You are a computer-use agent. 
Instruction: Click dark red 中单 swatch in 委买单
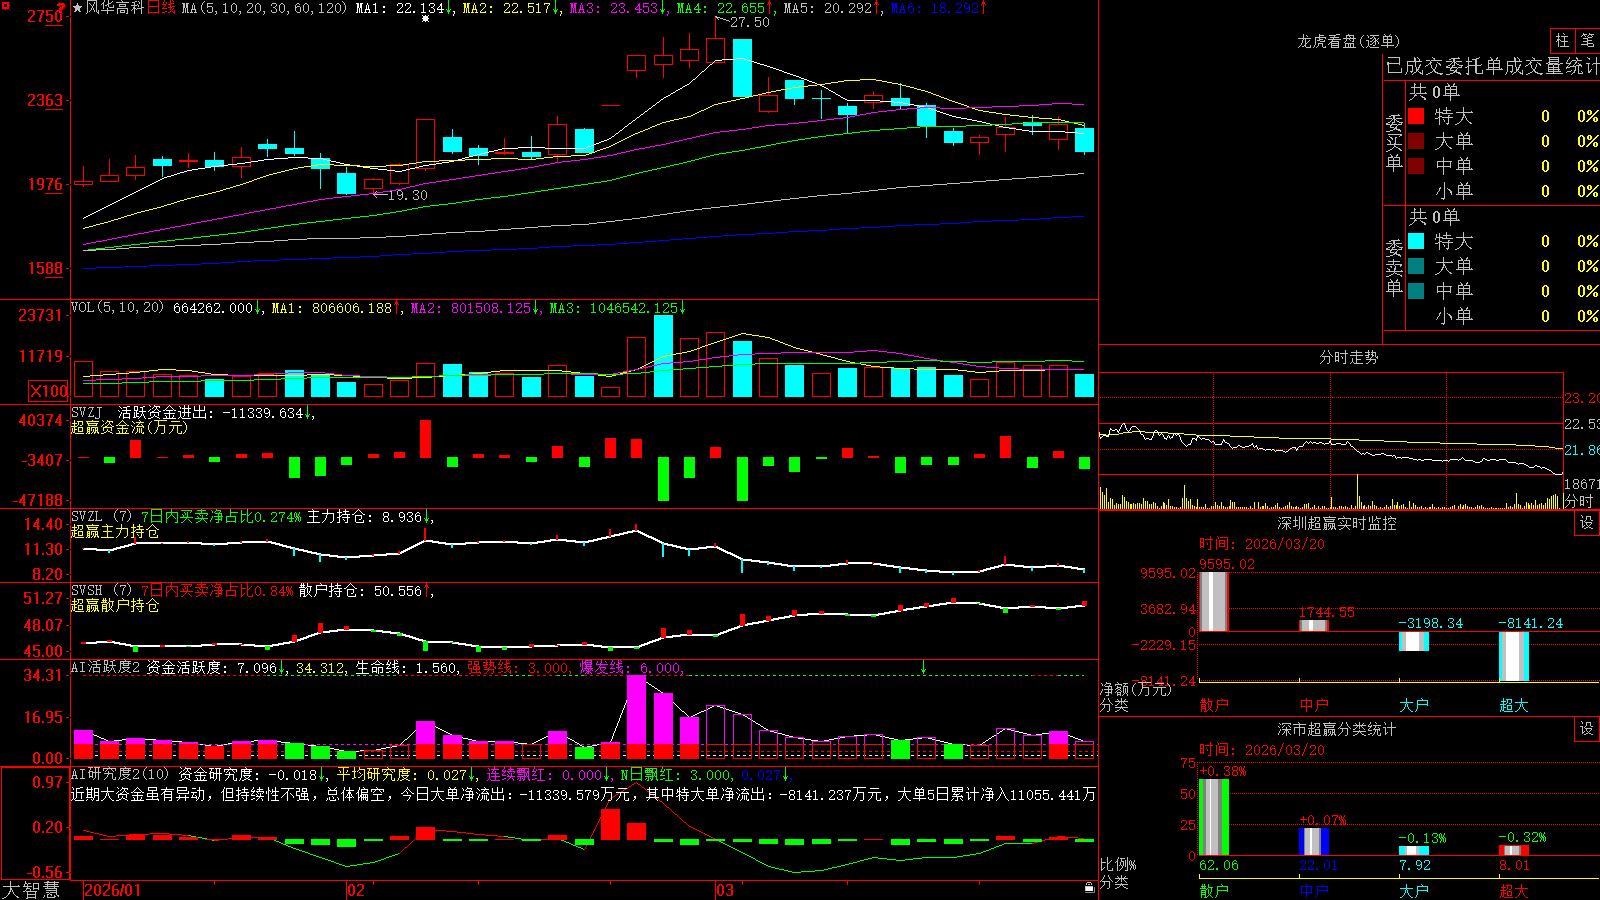pos(1416,166)
